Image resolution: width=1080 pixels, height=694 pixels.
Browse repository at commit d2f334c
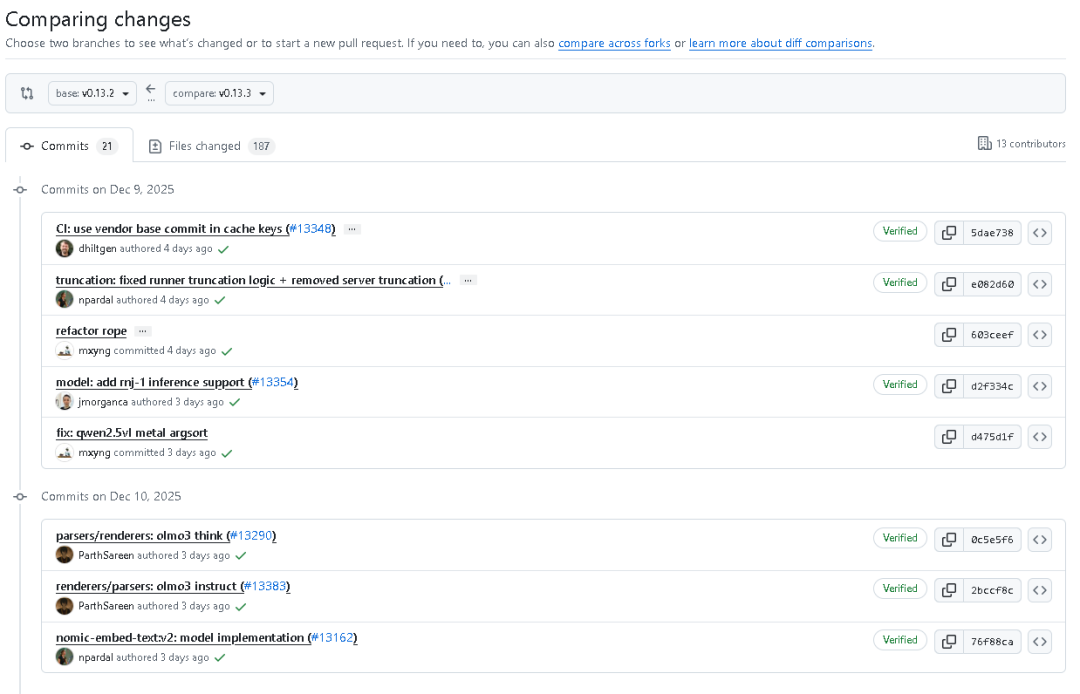1040,386
